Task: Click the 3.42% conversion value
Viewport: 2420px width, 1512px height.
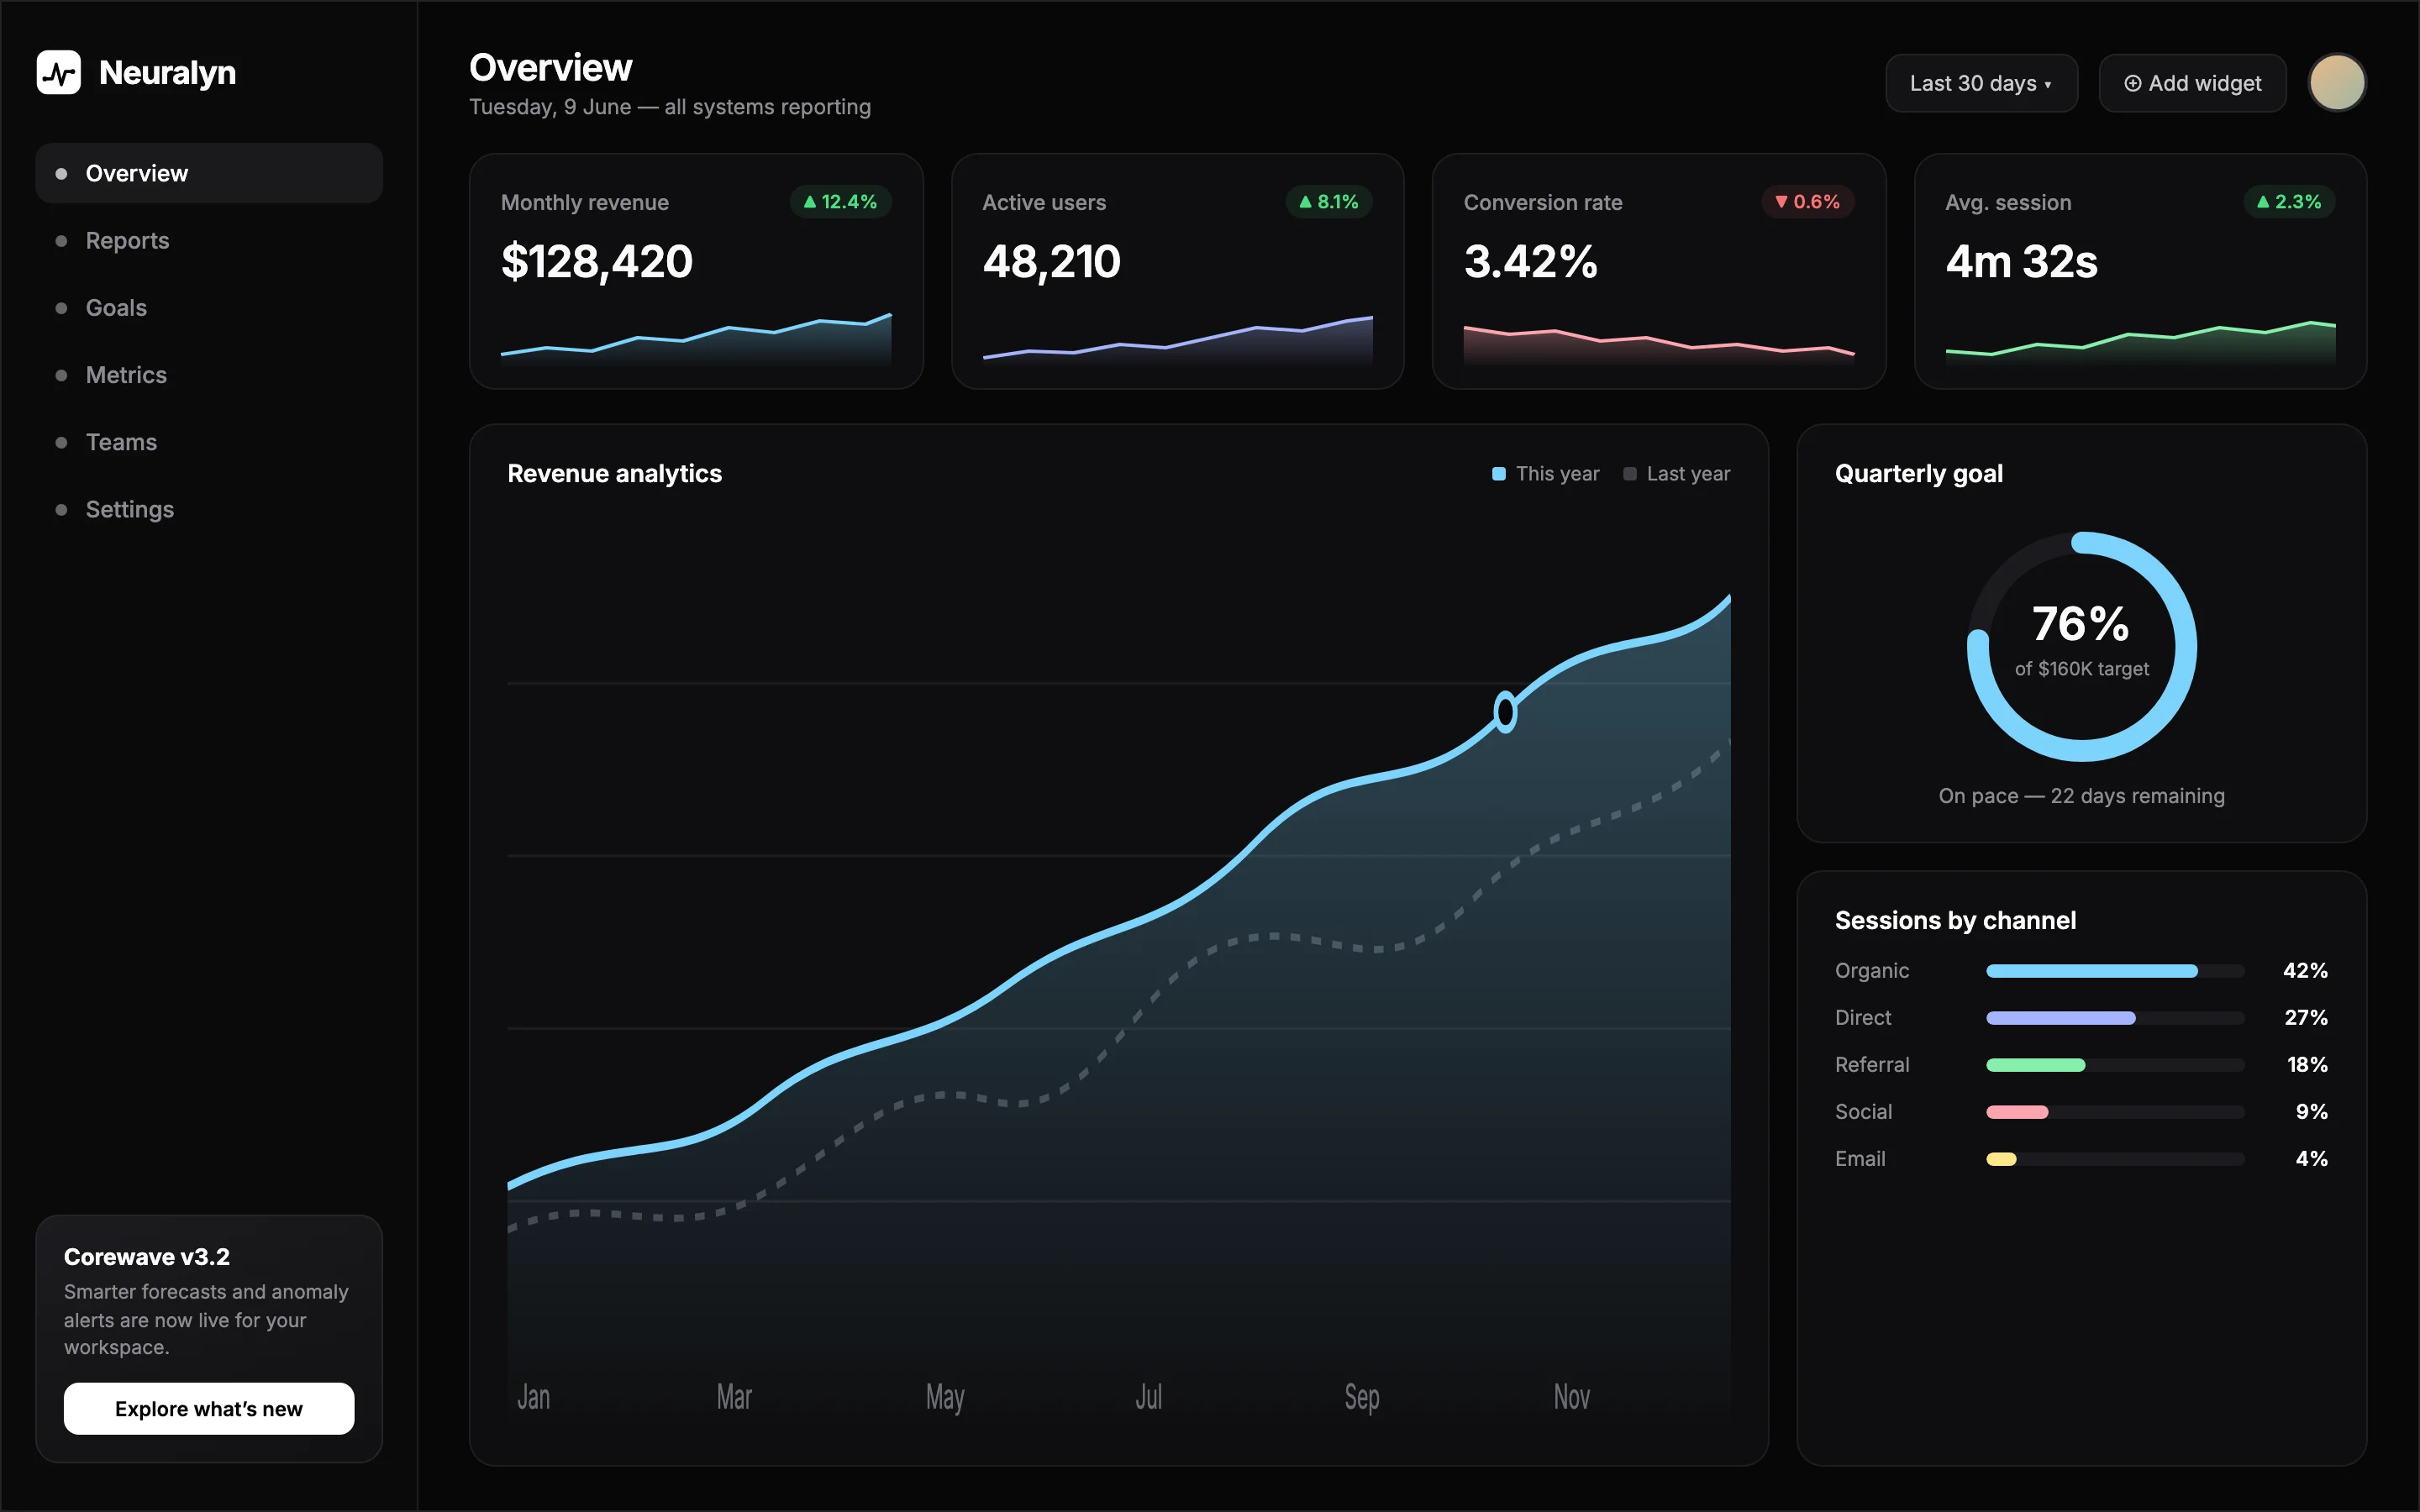Action: pos(1530,262)
